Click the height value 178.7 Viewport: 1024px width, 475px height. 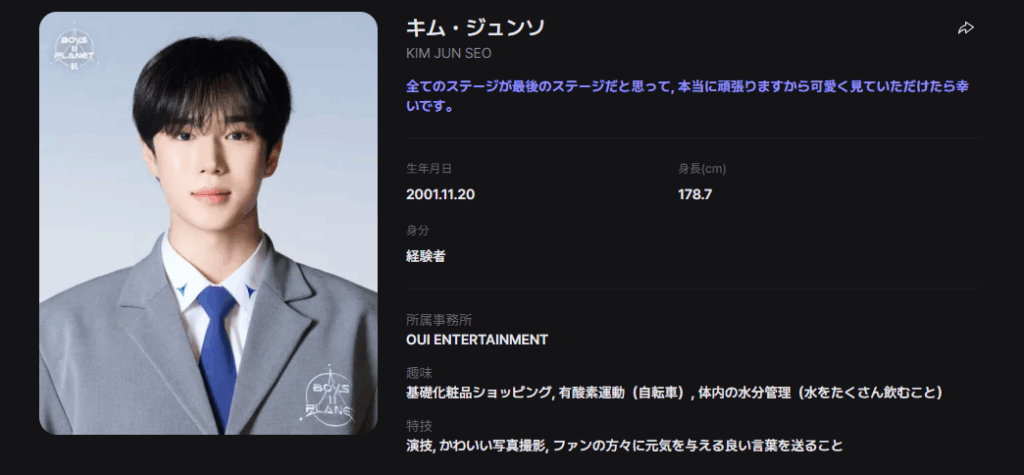(695, 194)
